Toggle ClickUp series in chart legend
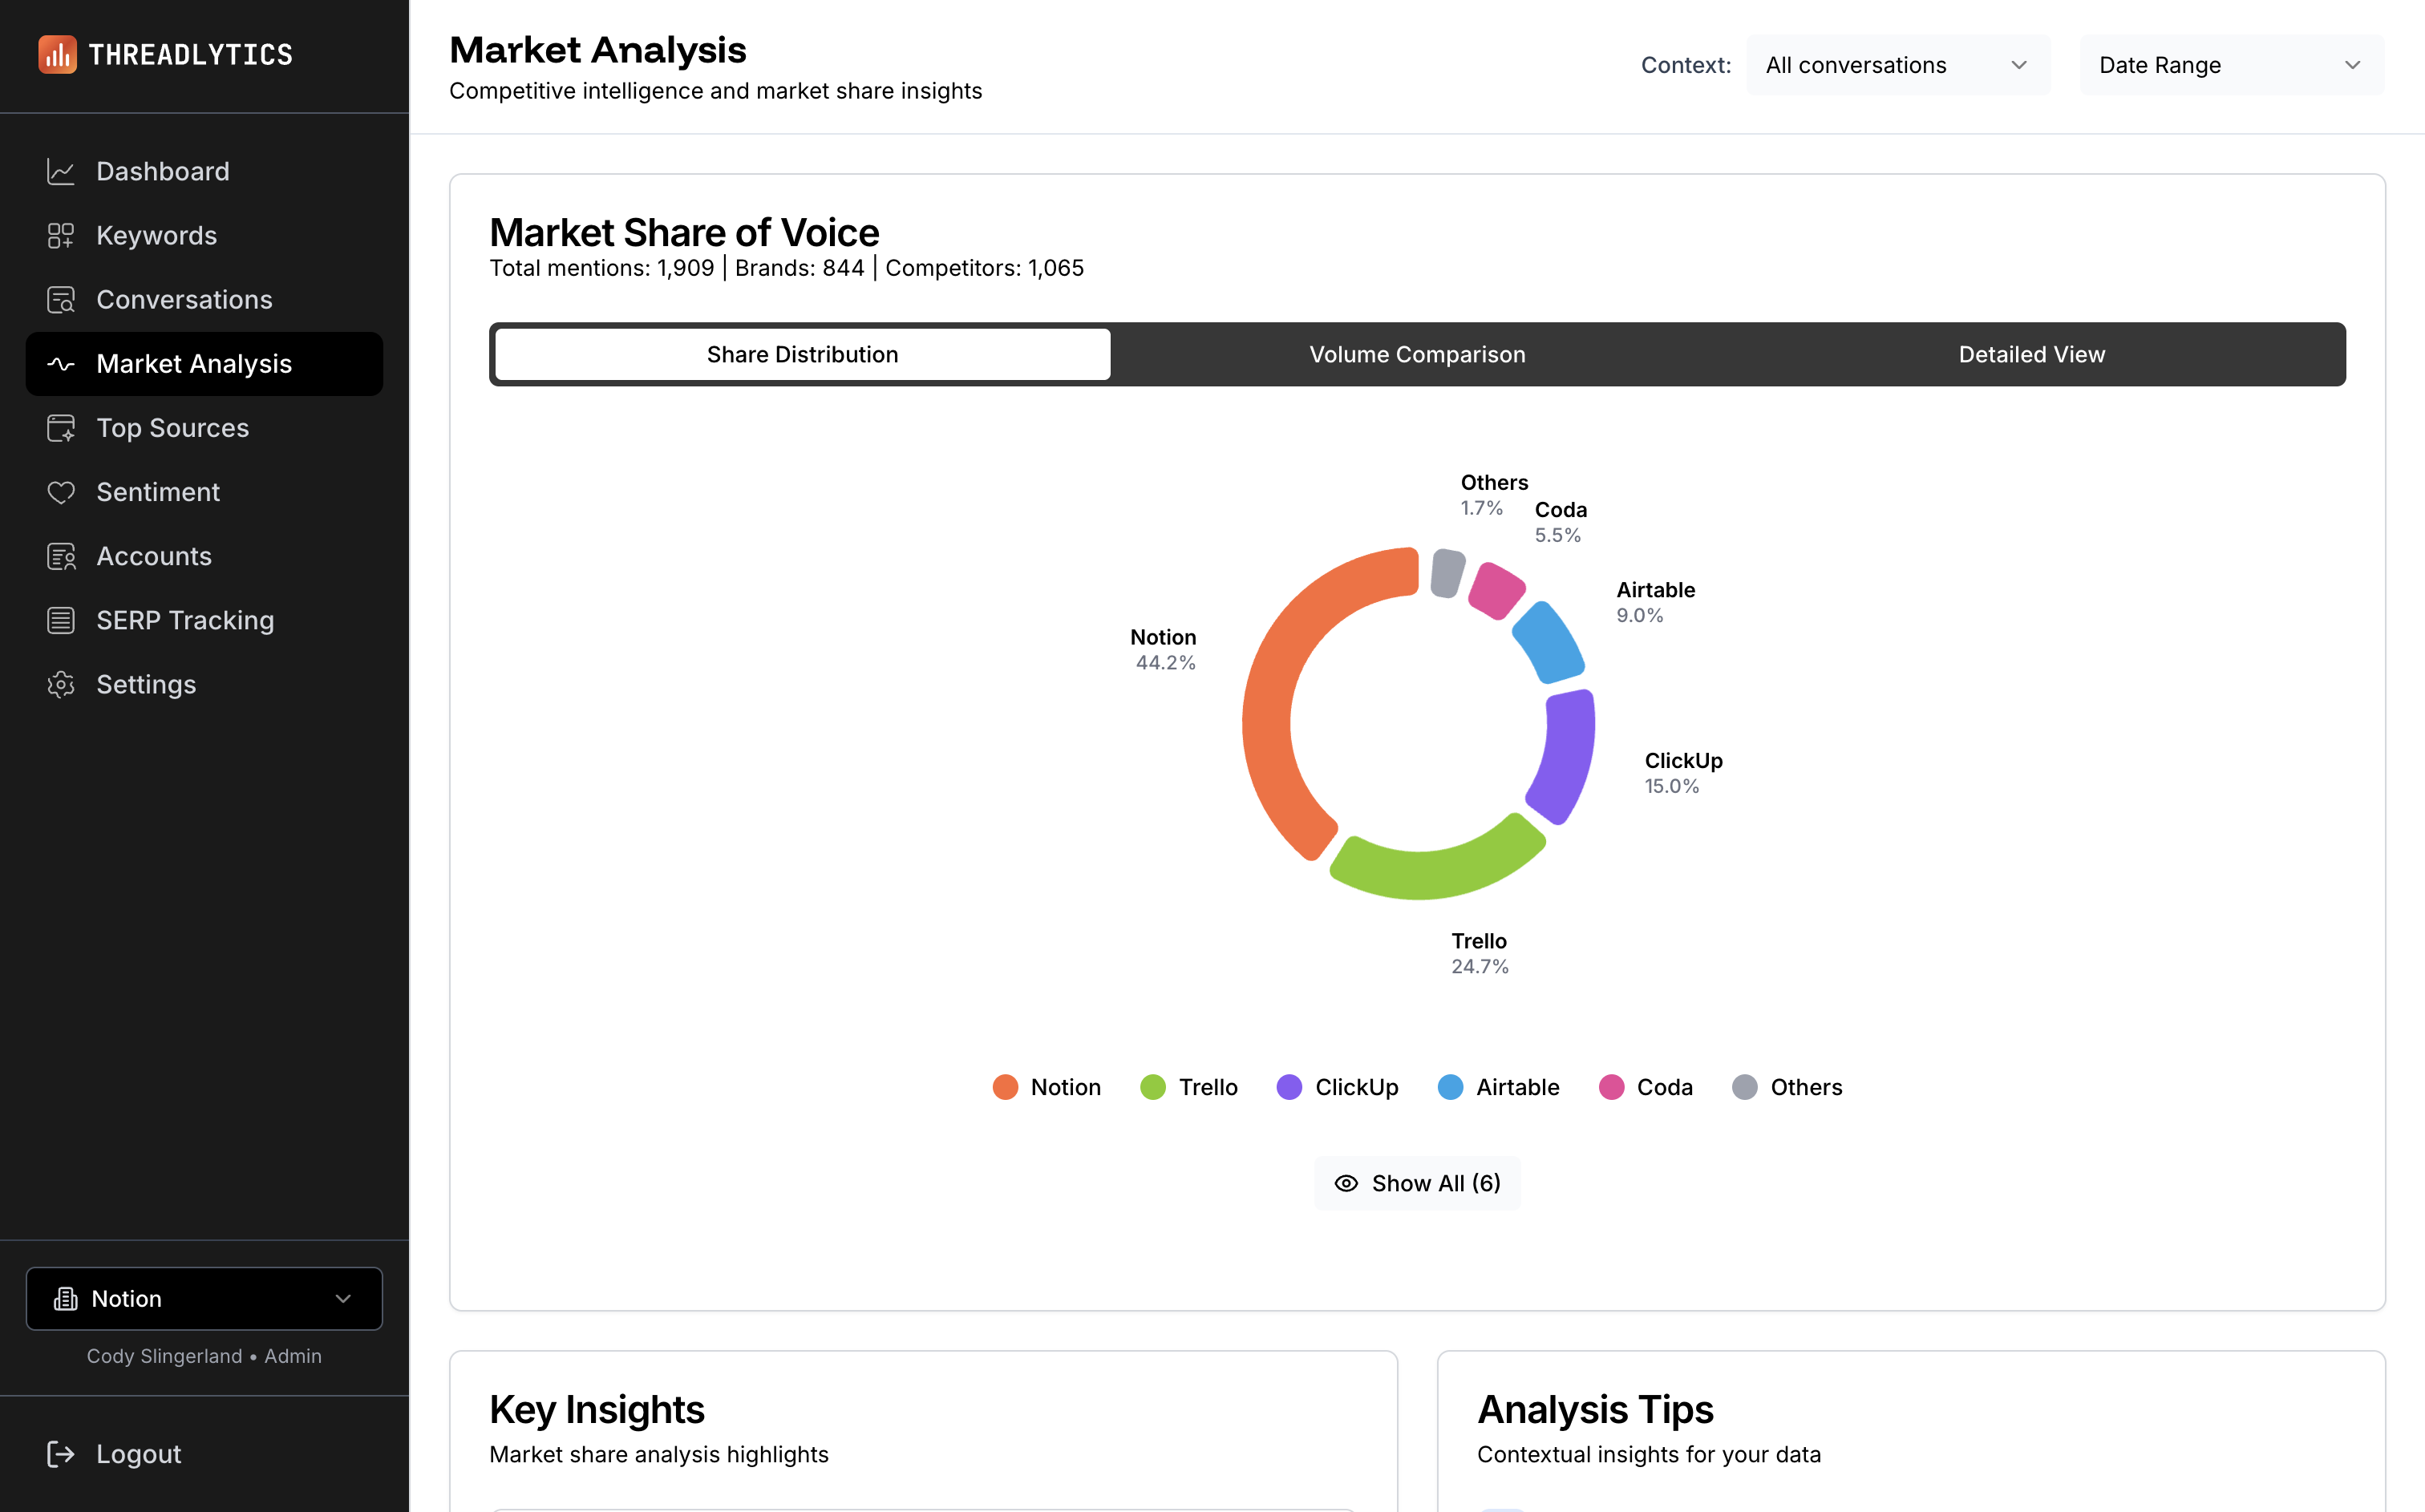This screenshot has height=1512, width=2425. (x=1337, y=1087)
